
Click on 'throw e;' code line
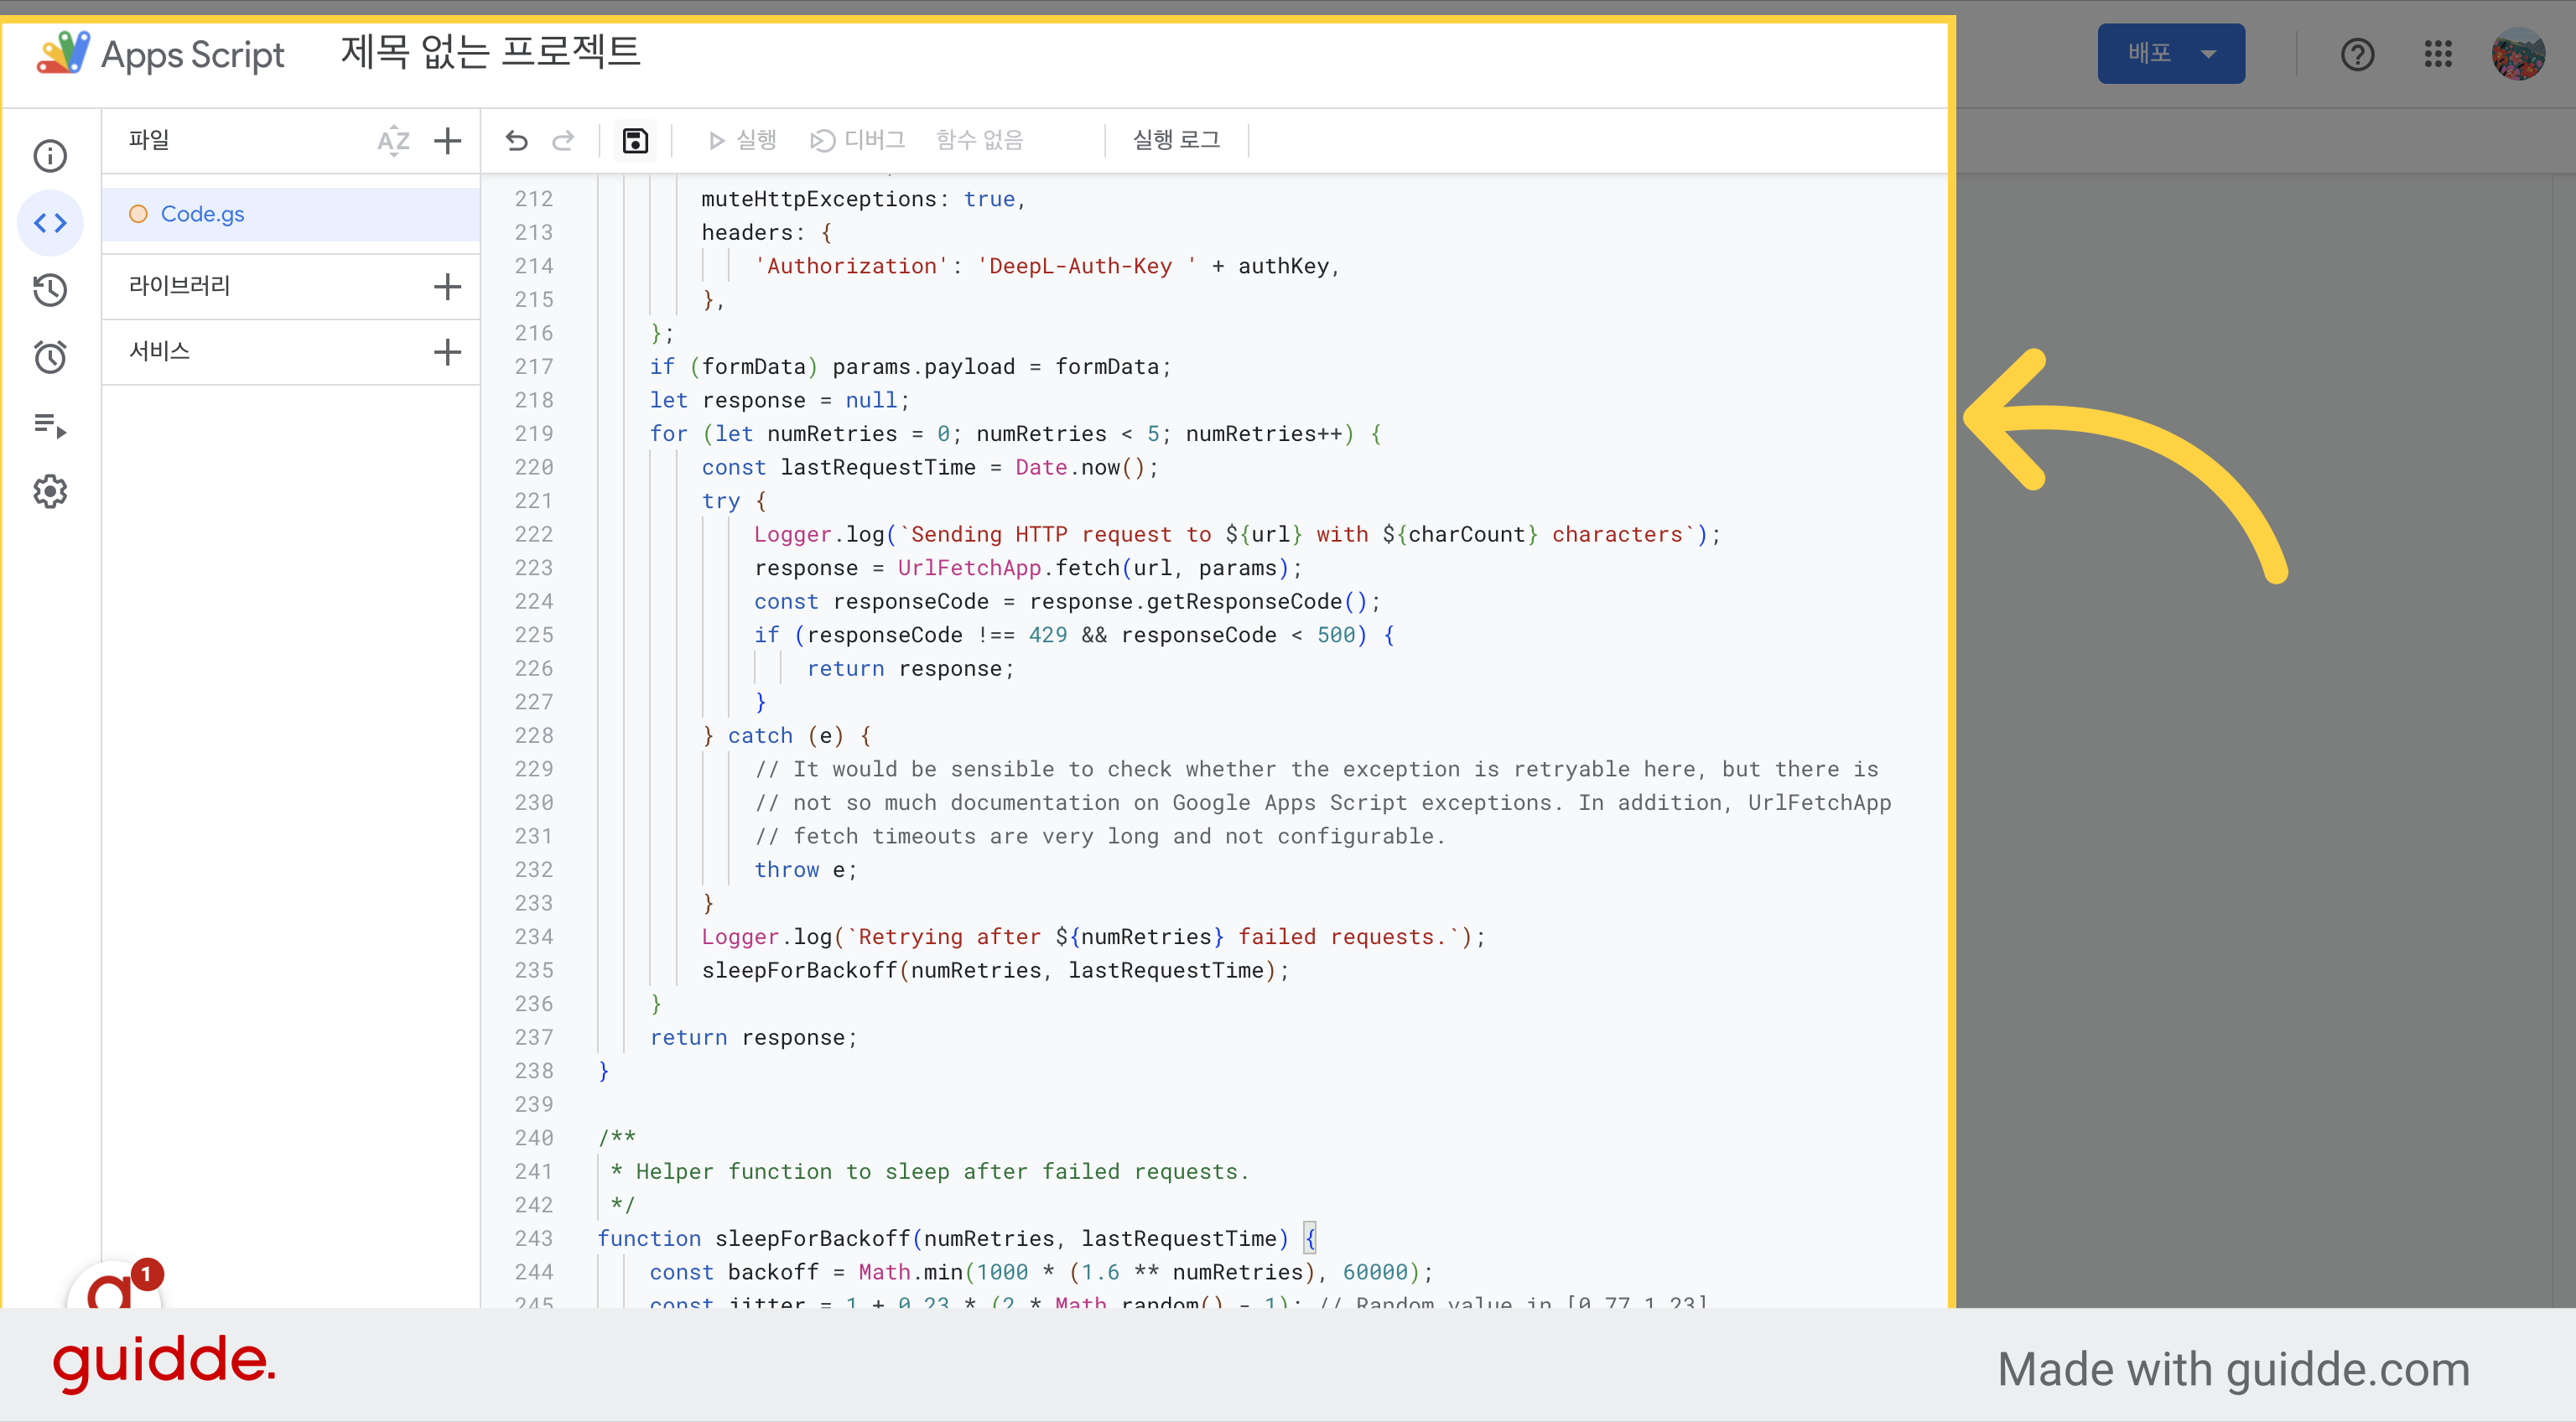(x=805, y=869)
